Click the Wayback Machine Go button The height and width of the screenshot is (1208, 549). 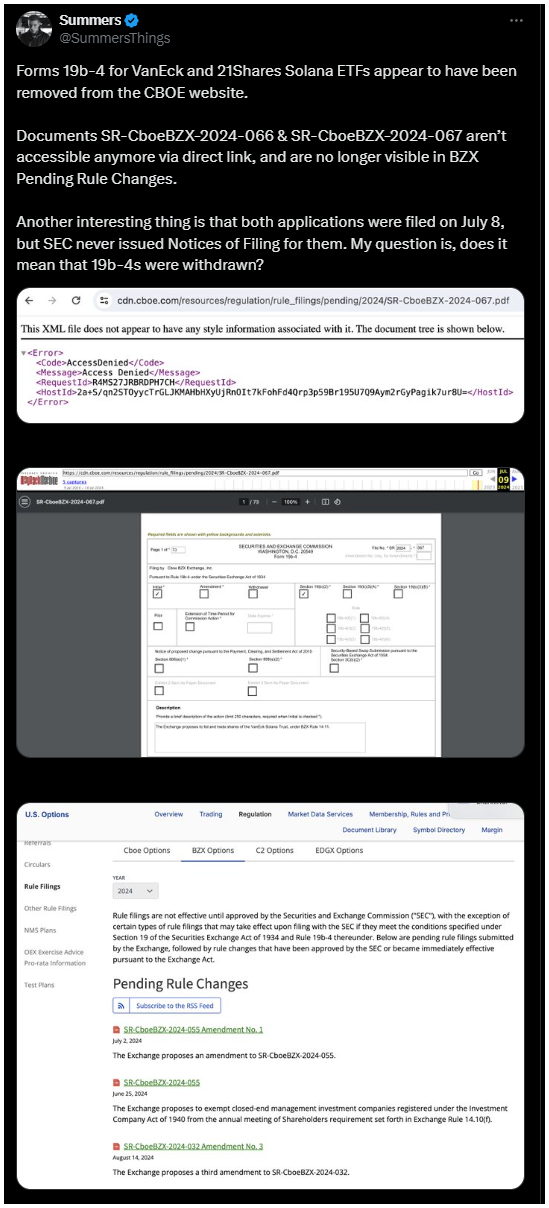point(474,473)
